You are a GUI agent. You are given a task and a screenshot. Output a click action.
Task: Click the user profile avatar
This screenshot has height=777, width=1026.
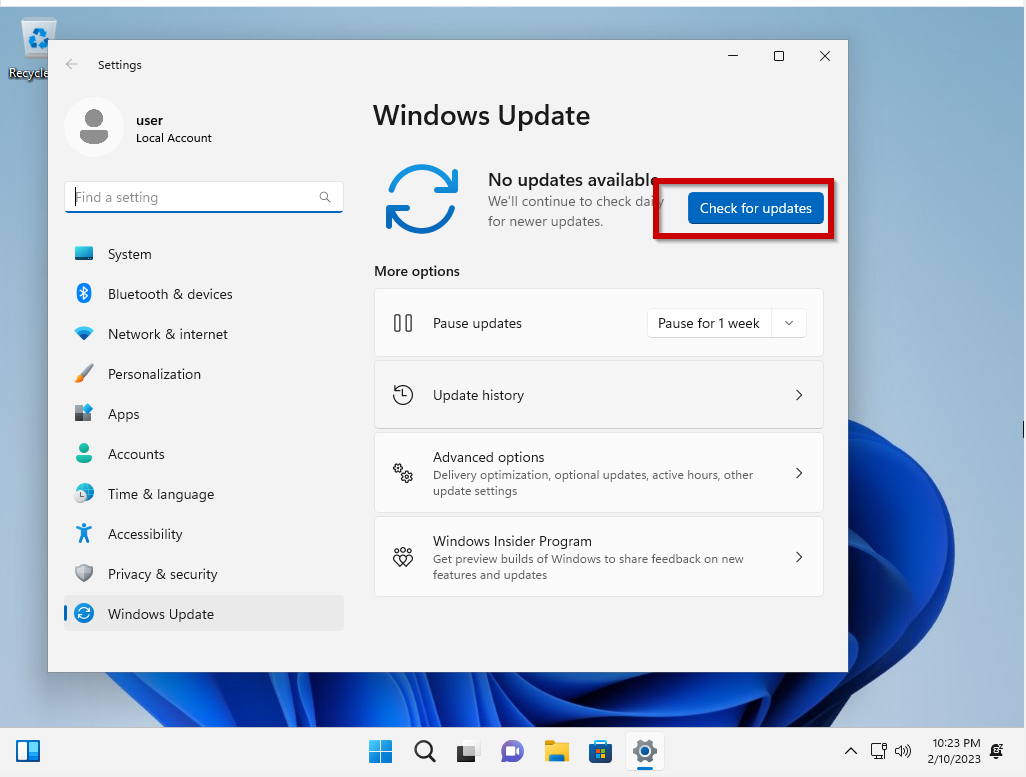[94, 127]
